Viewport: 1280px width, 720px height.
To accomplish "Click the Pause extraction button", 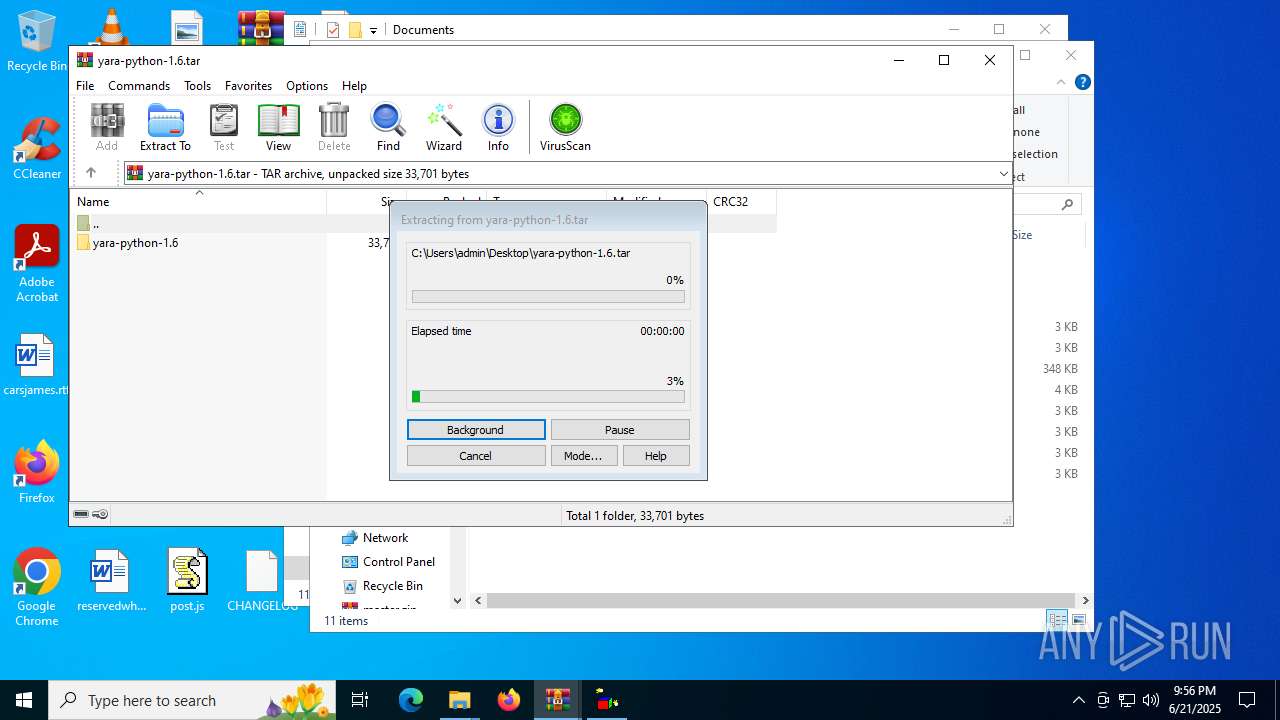I will pyautogui.click(x=620, y=430).
